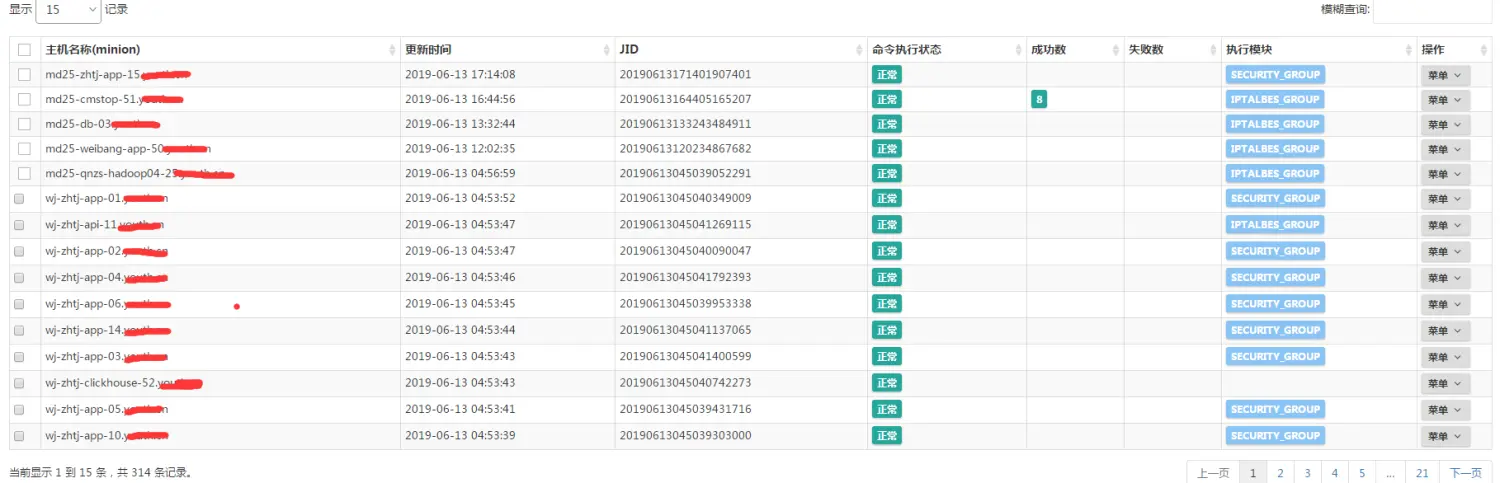1500x483 pixels.
Task: Click SECURITY_GROUP badge in wj-zhtj-app-14 row
Action: 1275,330
